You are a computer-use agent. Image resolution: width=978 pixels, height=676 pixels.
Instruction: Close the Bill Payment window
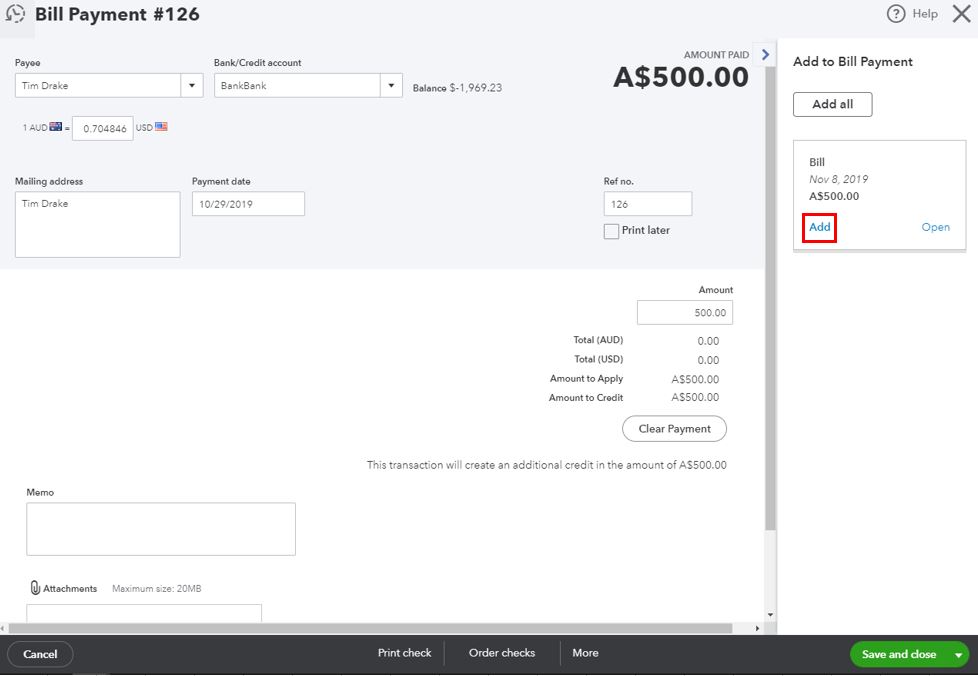(961, 14)
